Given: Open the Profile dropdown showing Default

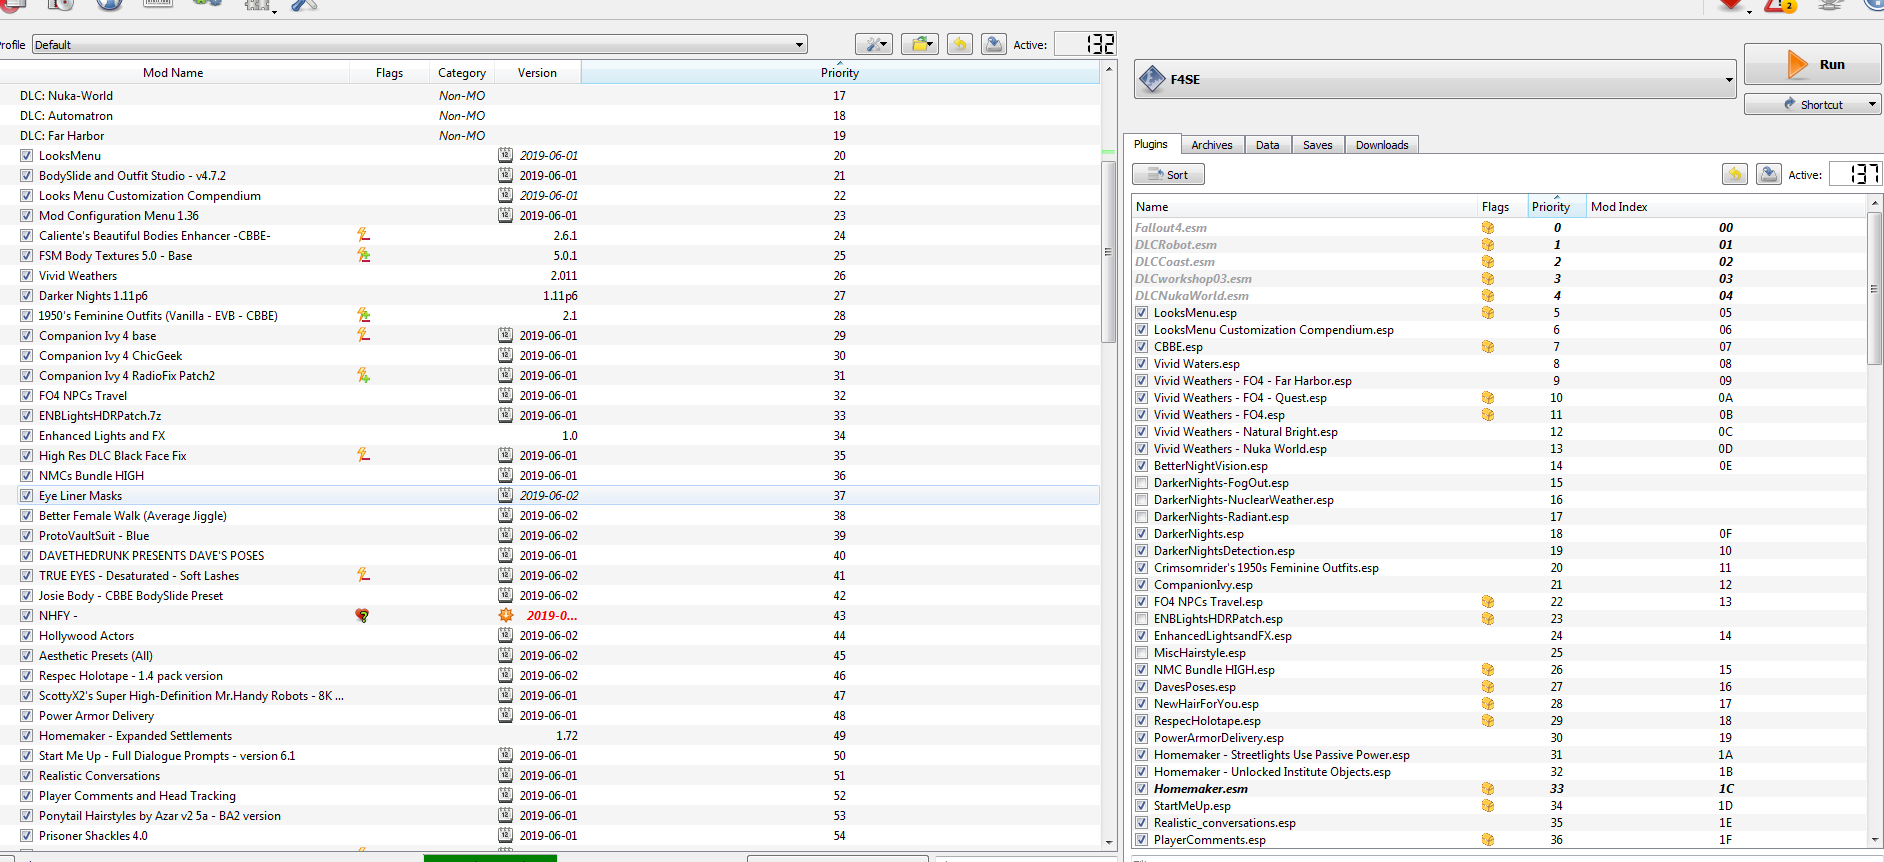Looking at the screenshot, I should [x=419, y=45].
